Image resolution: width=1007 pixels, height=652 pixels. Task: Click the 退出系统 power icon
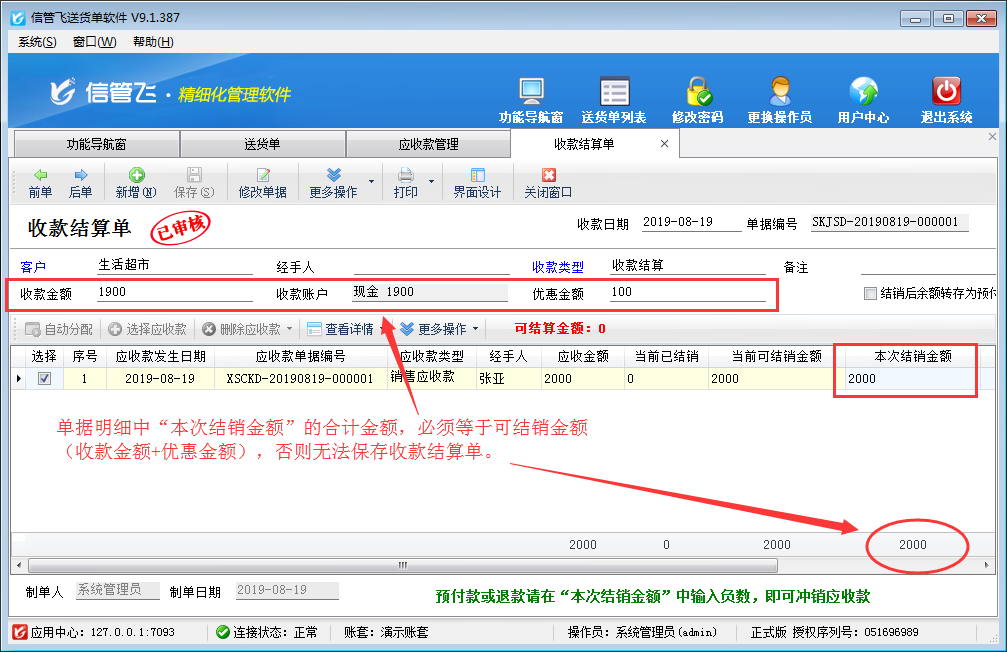946,92
